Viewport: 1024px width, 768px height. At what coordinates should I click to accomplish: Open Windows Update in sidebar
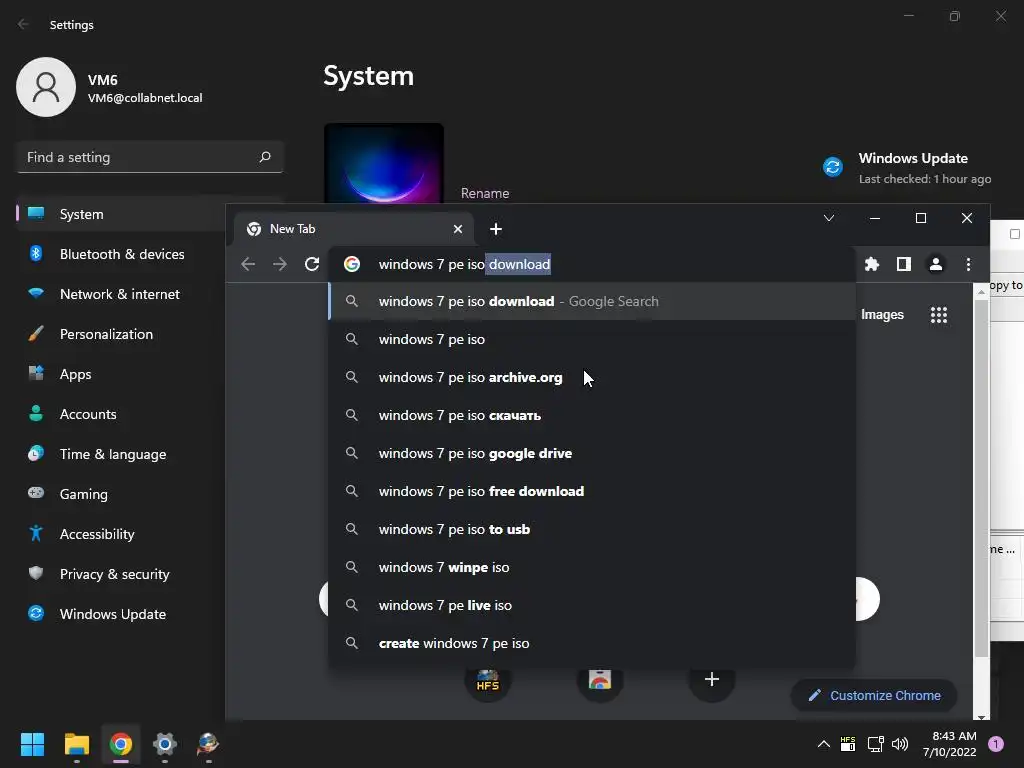tap(121, 614)
